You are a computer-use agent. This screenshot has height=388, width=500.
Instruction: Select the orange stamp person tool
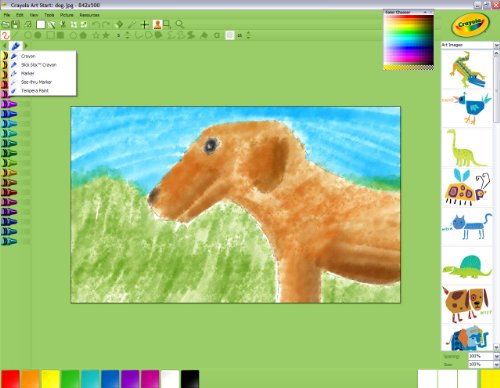pos(157,24)
